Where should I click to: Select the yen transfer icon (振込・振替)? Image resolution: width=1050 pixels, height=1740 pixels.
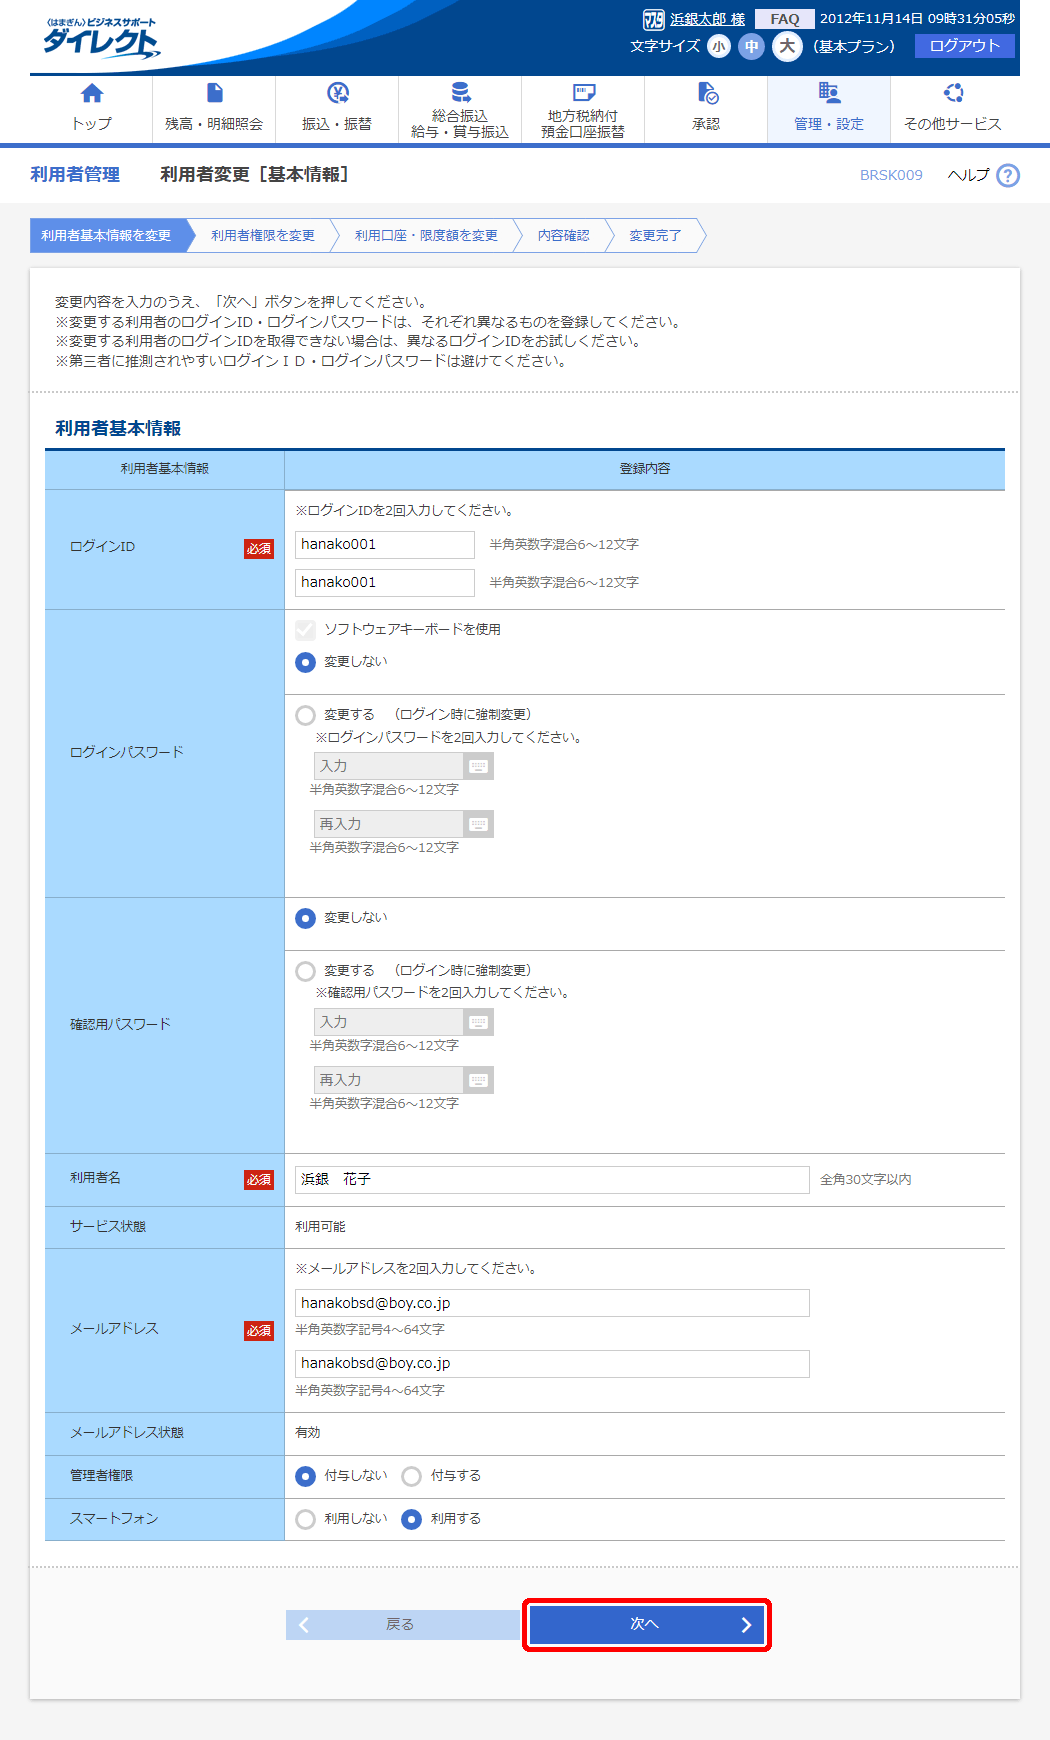click(x=337, y=94)
